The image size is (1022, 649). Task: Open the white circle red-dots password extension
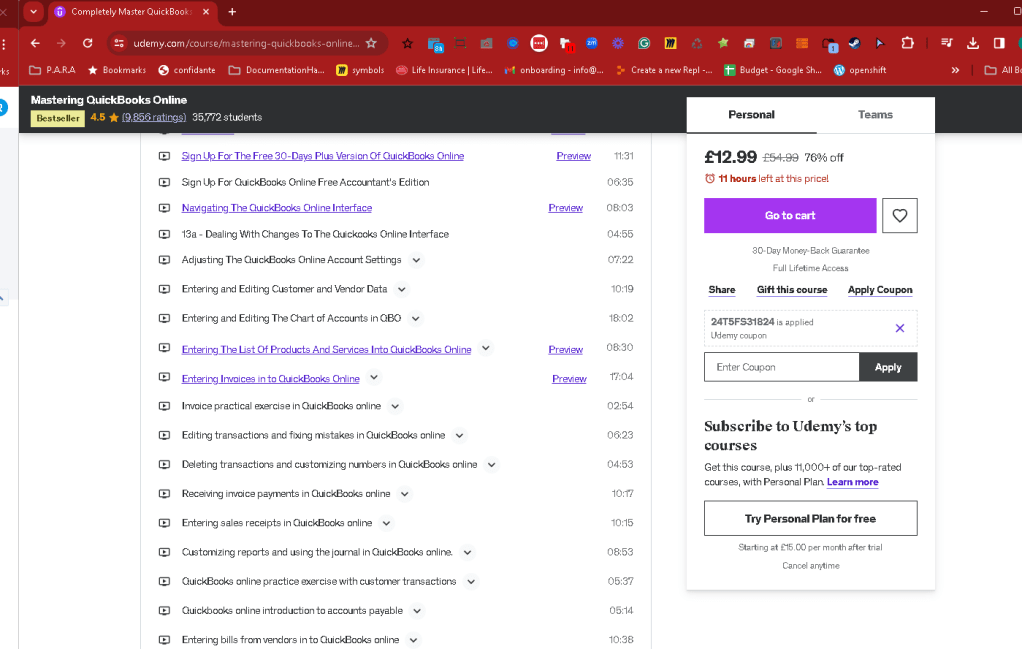539,43
